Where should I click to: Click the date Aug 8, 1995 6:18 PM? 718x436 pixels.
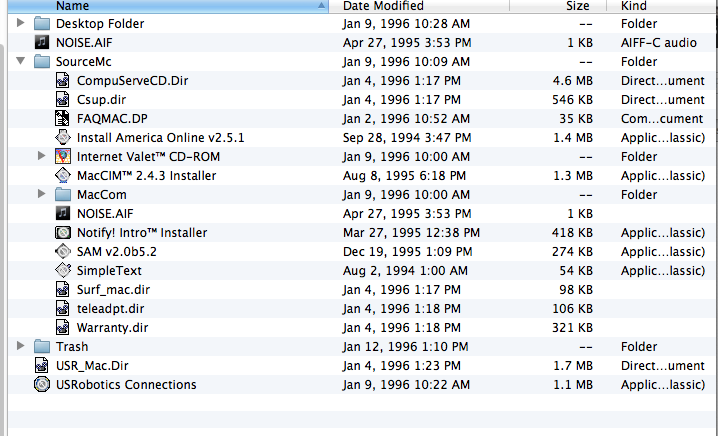pos(404,176)
